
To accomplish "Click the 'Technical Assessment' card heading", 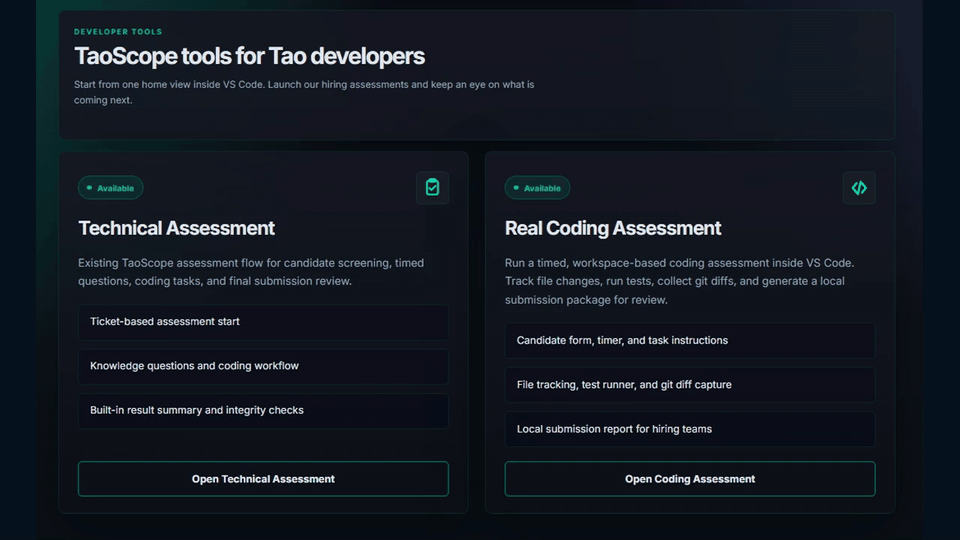I will (176, 228).
